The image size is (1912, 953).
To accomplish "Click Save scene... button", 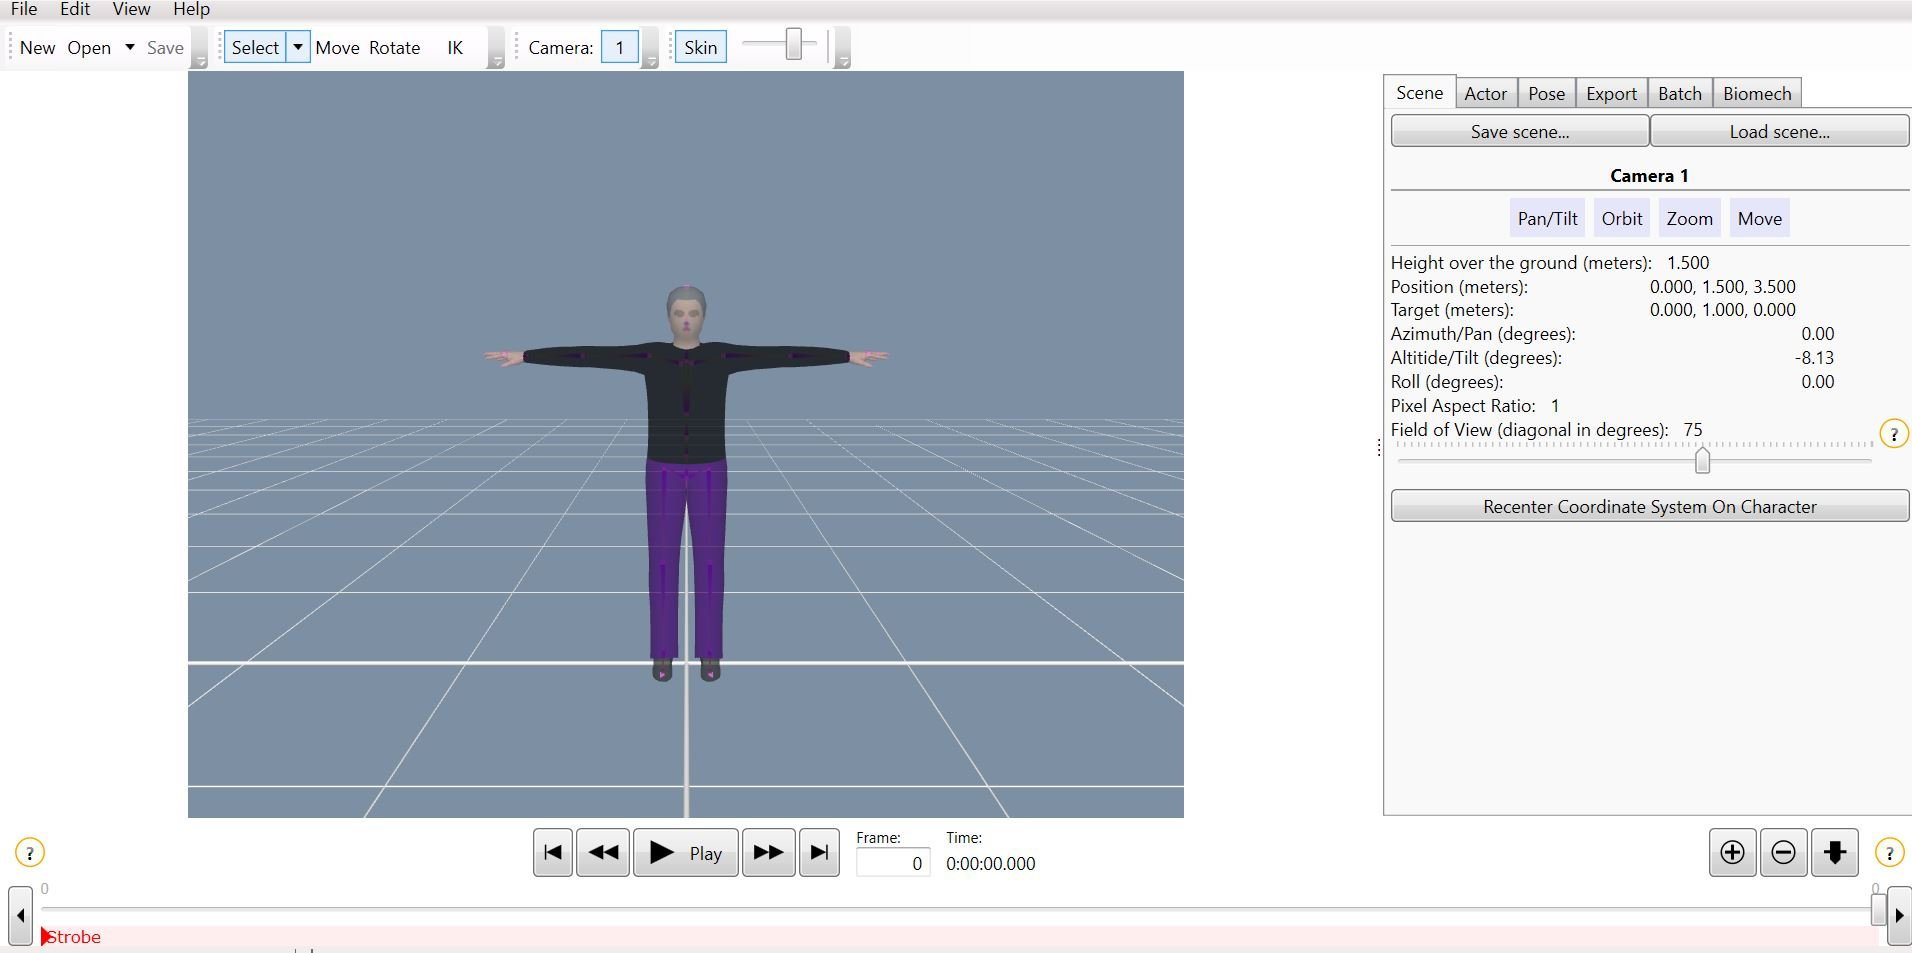I will [1519, 131].
